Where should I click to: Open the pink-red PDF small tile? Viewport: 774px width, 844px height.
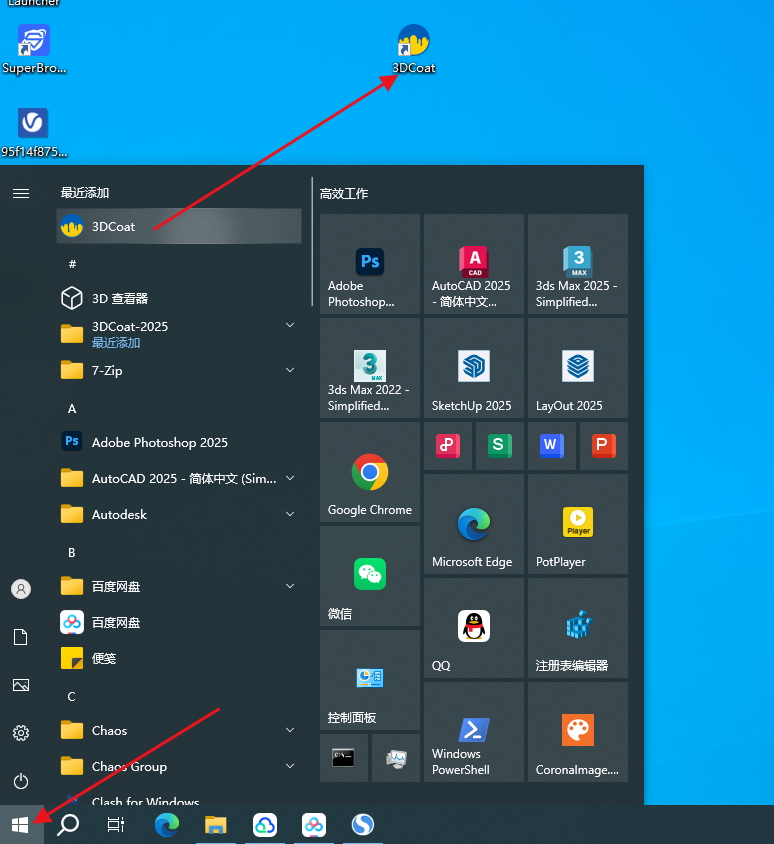pos(448,446)
